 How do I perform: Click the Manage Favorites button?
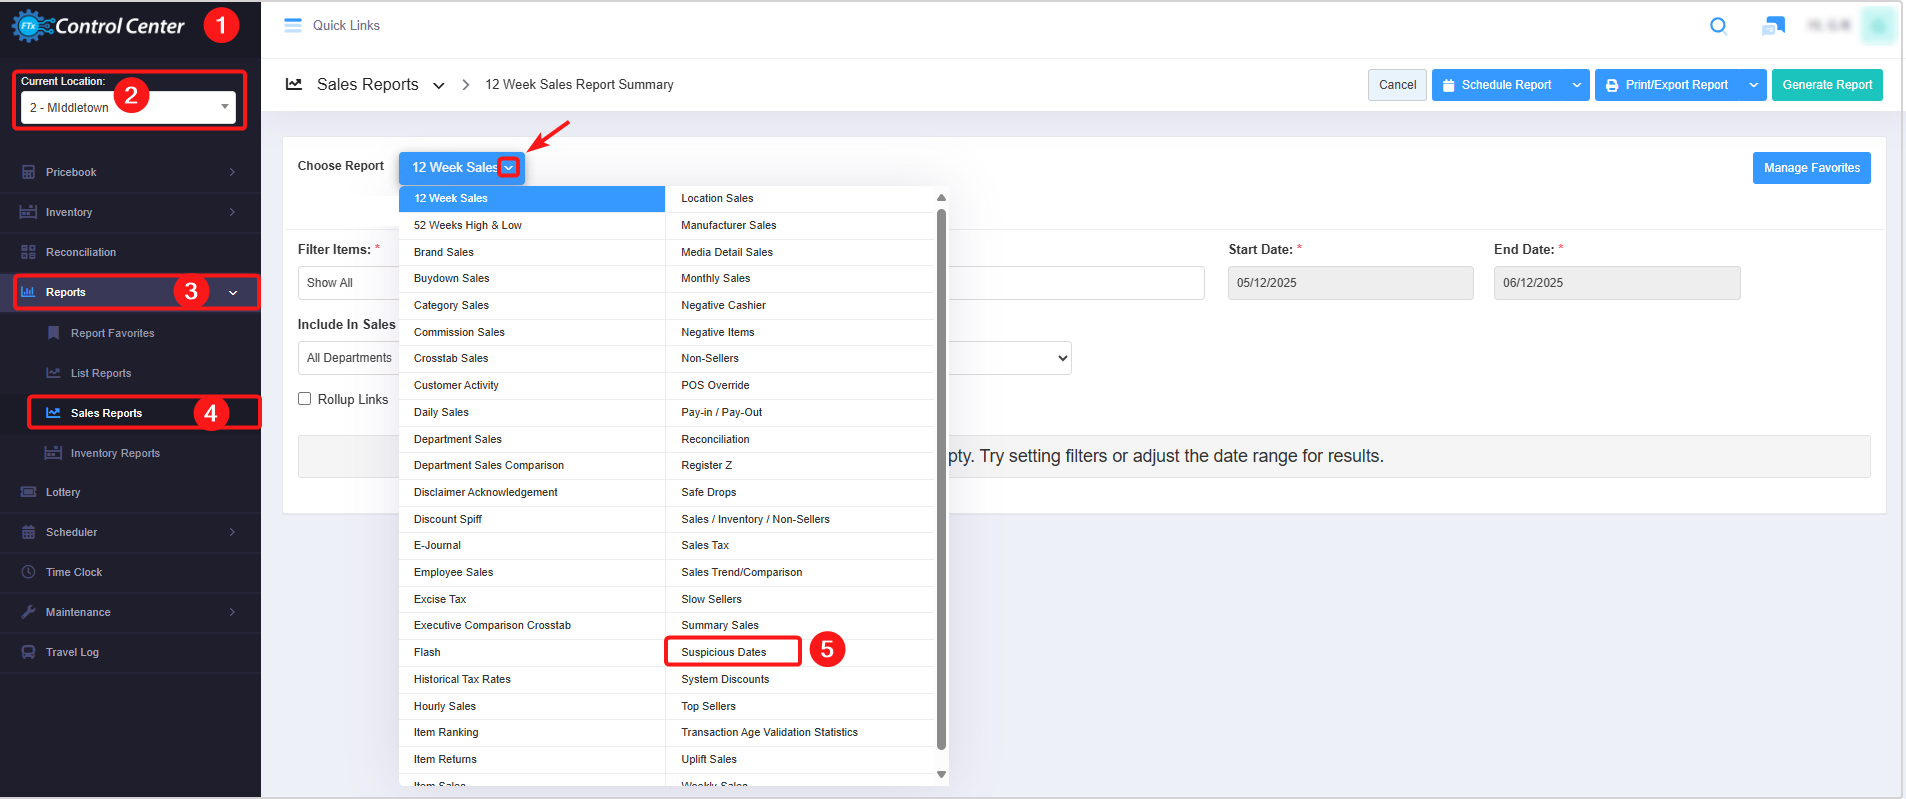(1811, 168)
